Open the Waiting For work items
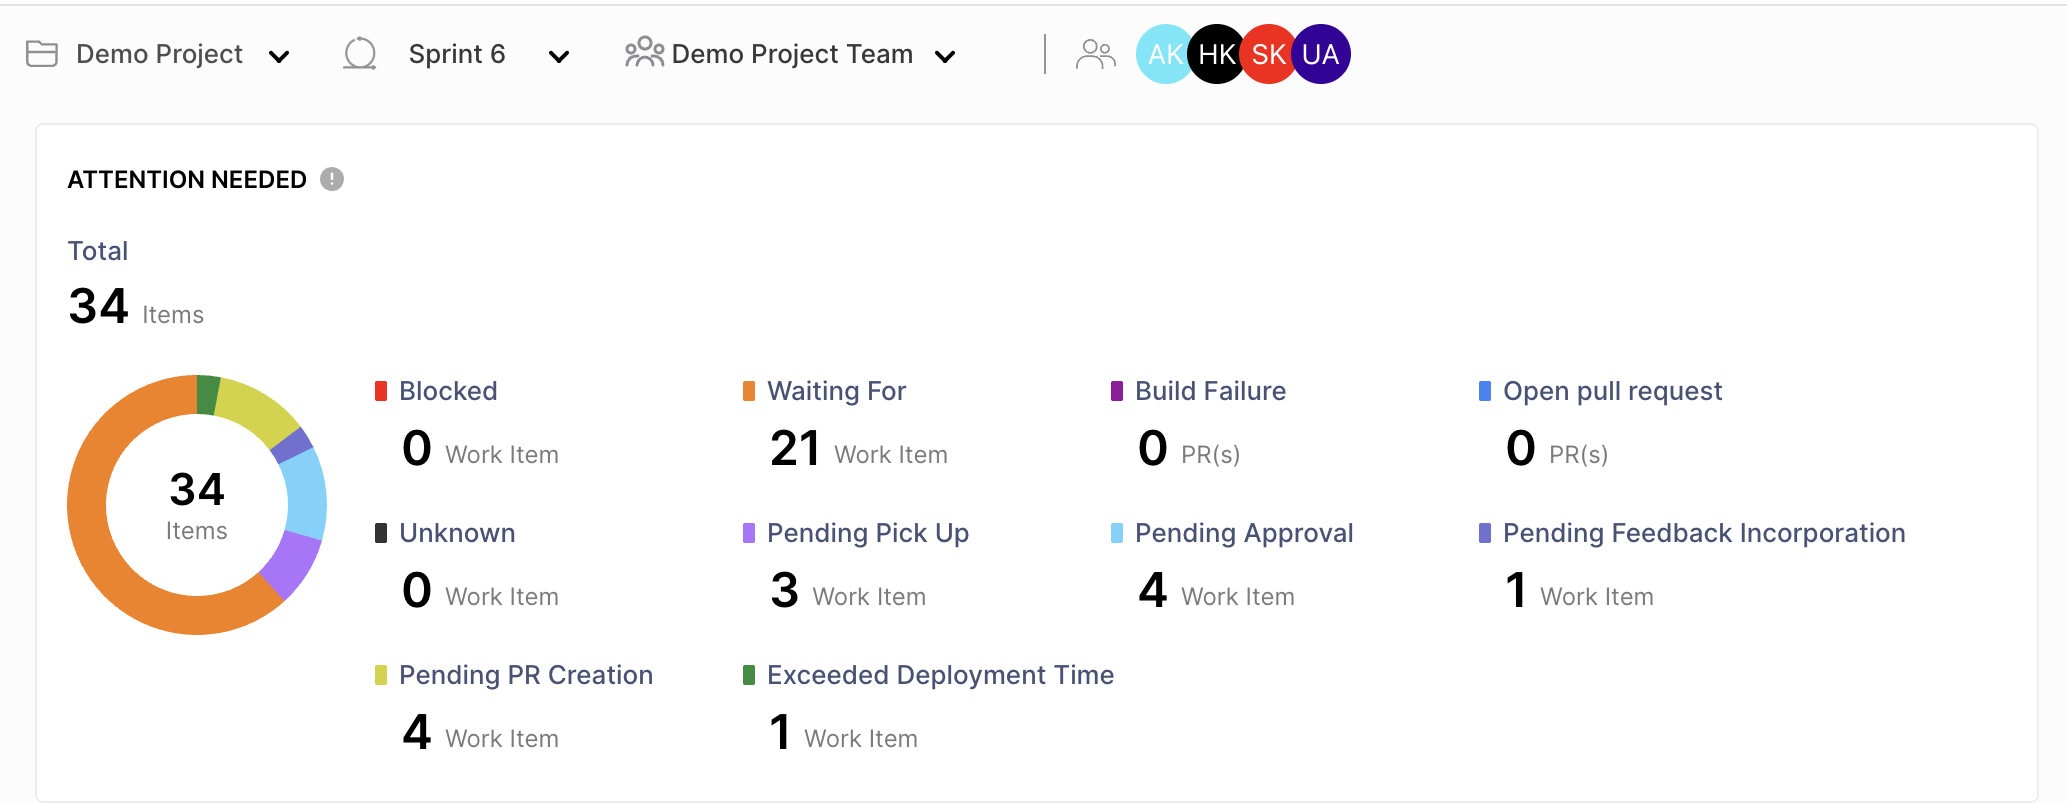 click(x=836, y=391)
